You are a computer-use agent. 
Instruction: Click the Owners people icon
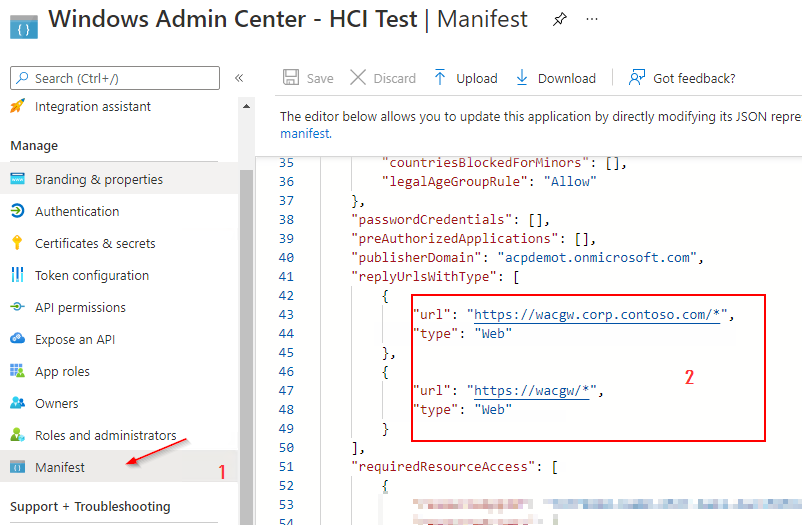tap(17, 403)
